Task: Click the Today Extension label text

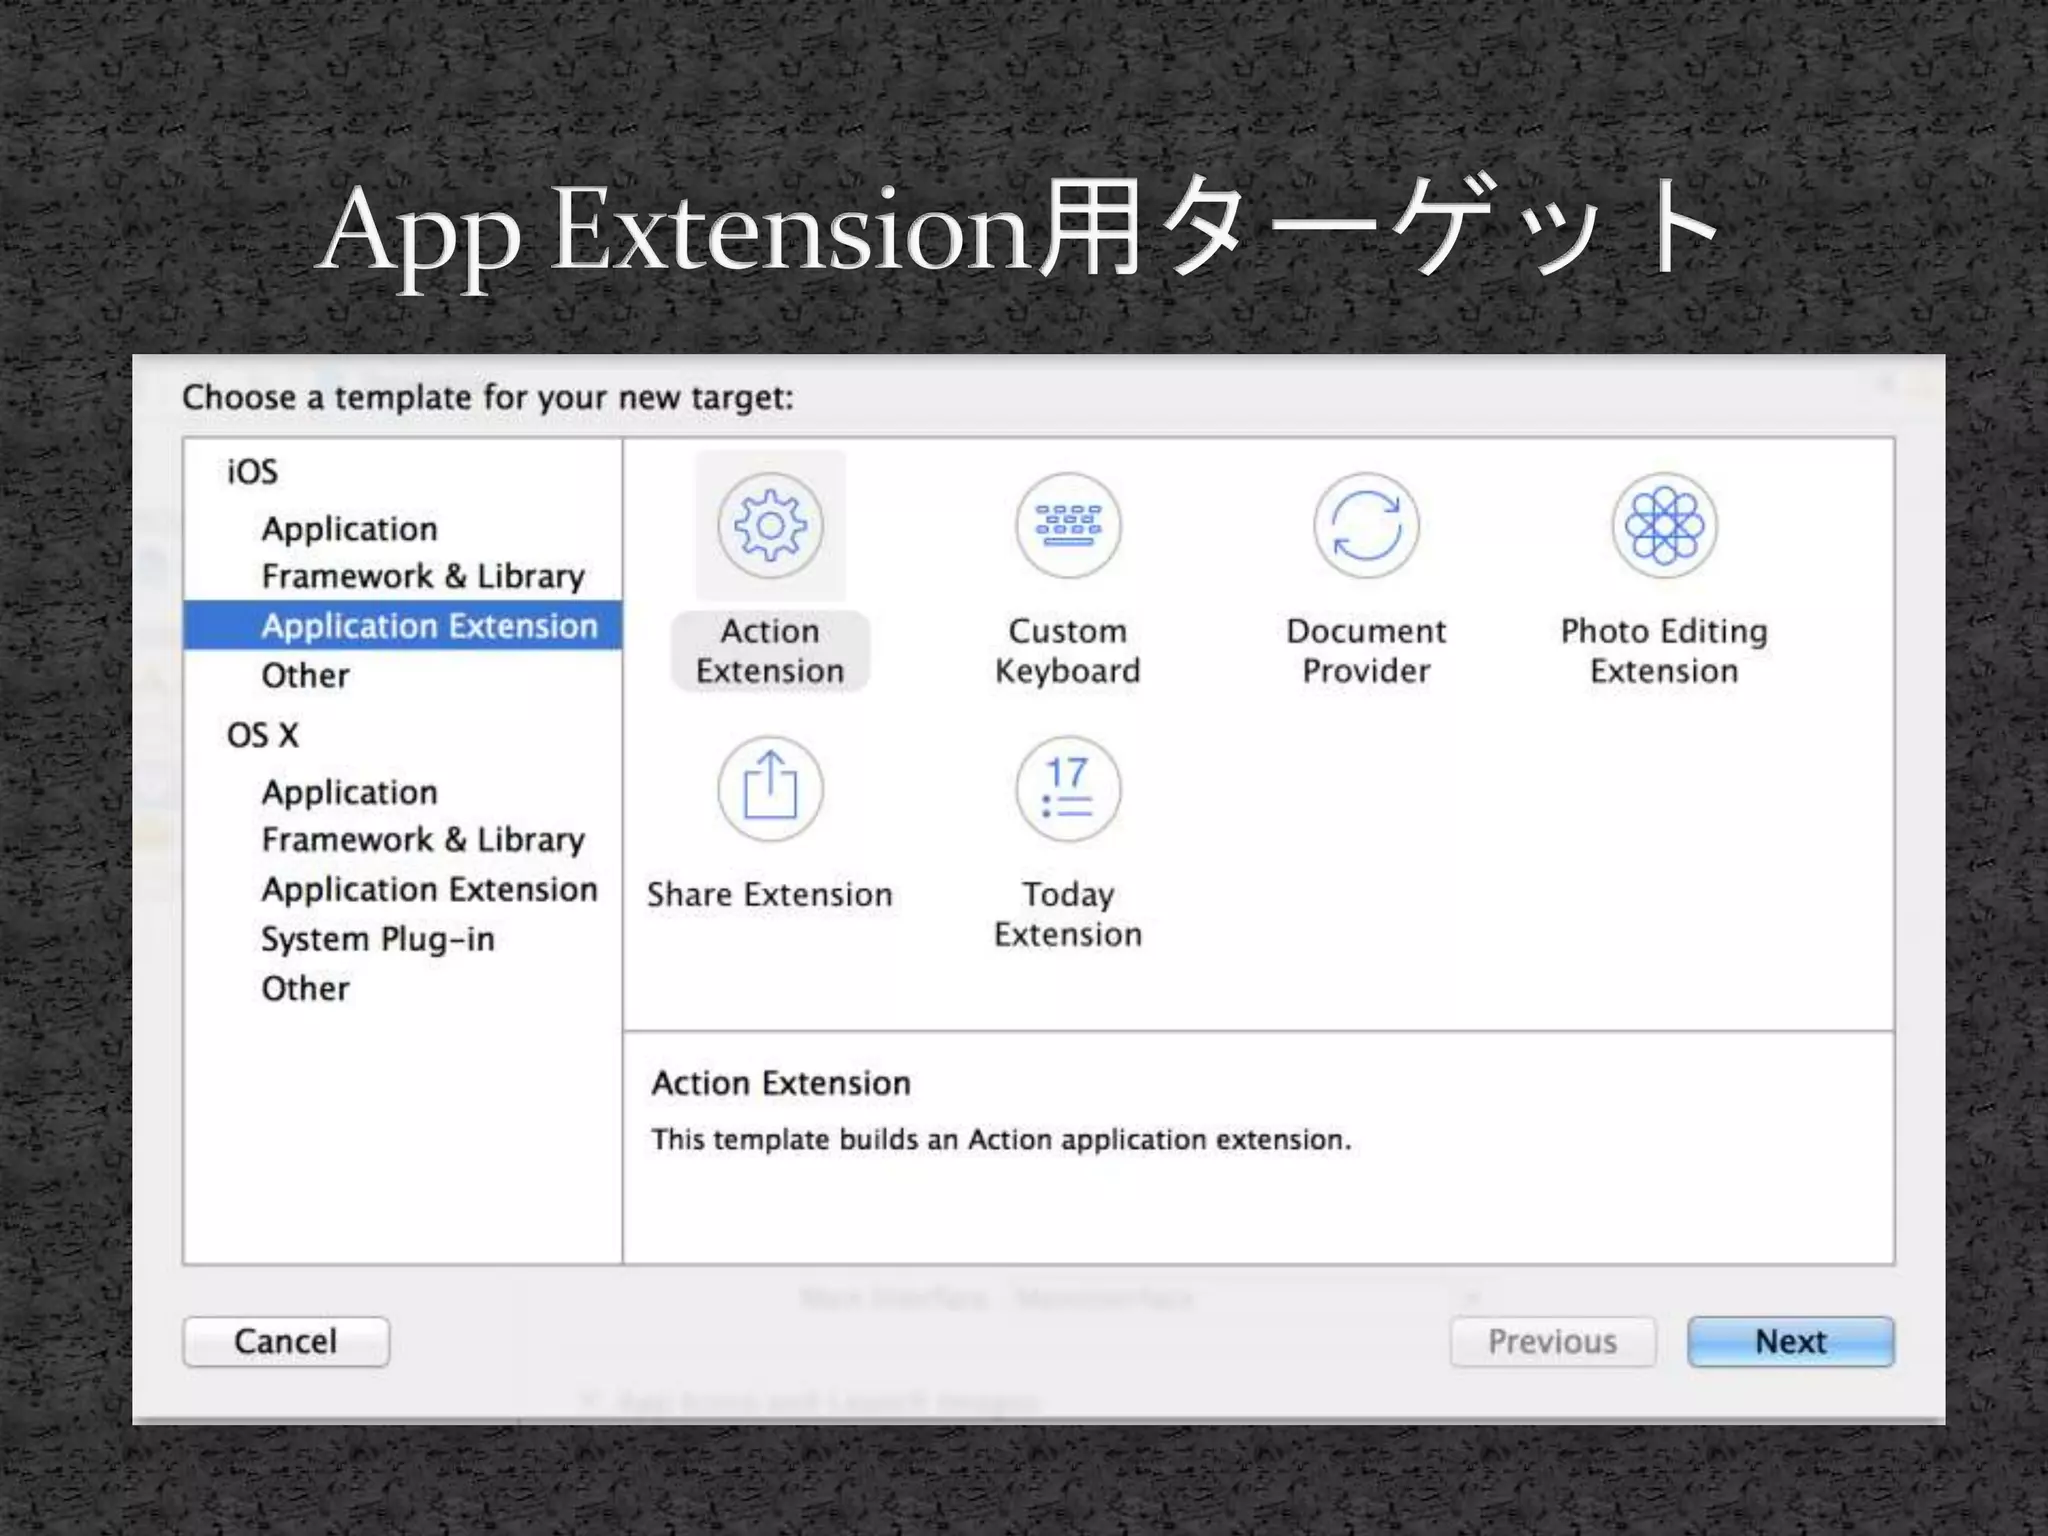Action: [1067, 914]
